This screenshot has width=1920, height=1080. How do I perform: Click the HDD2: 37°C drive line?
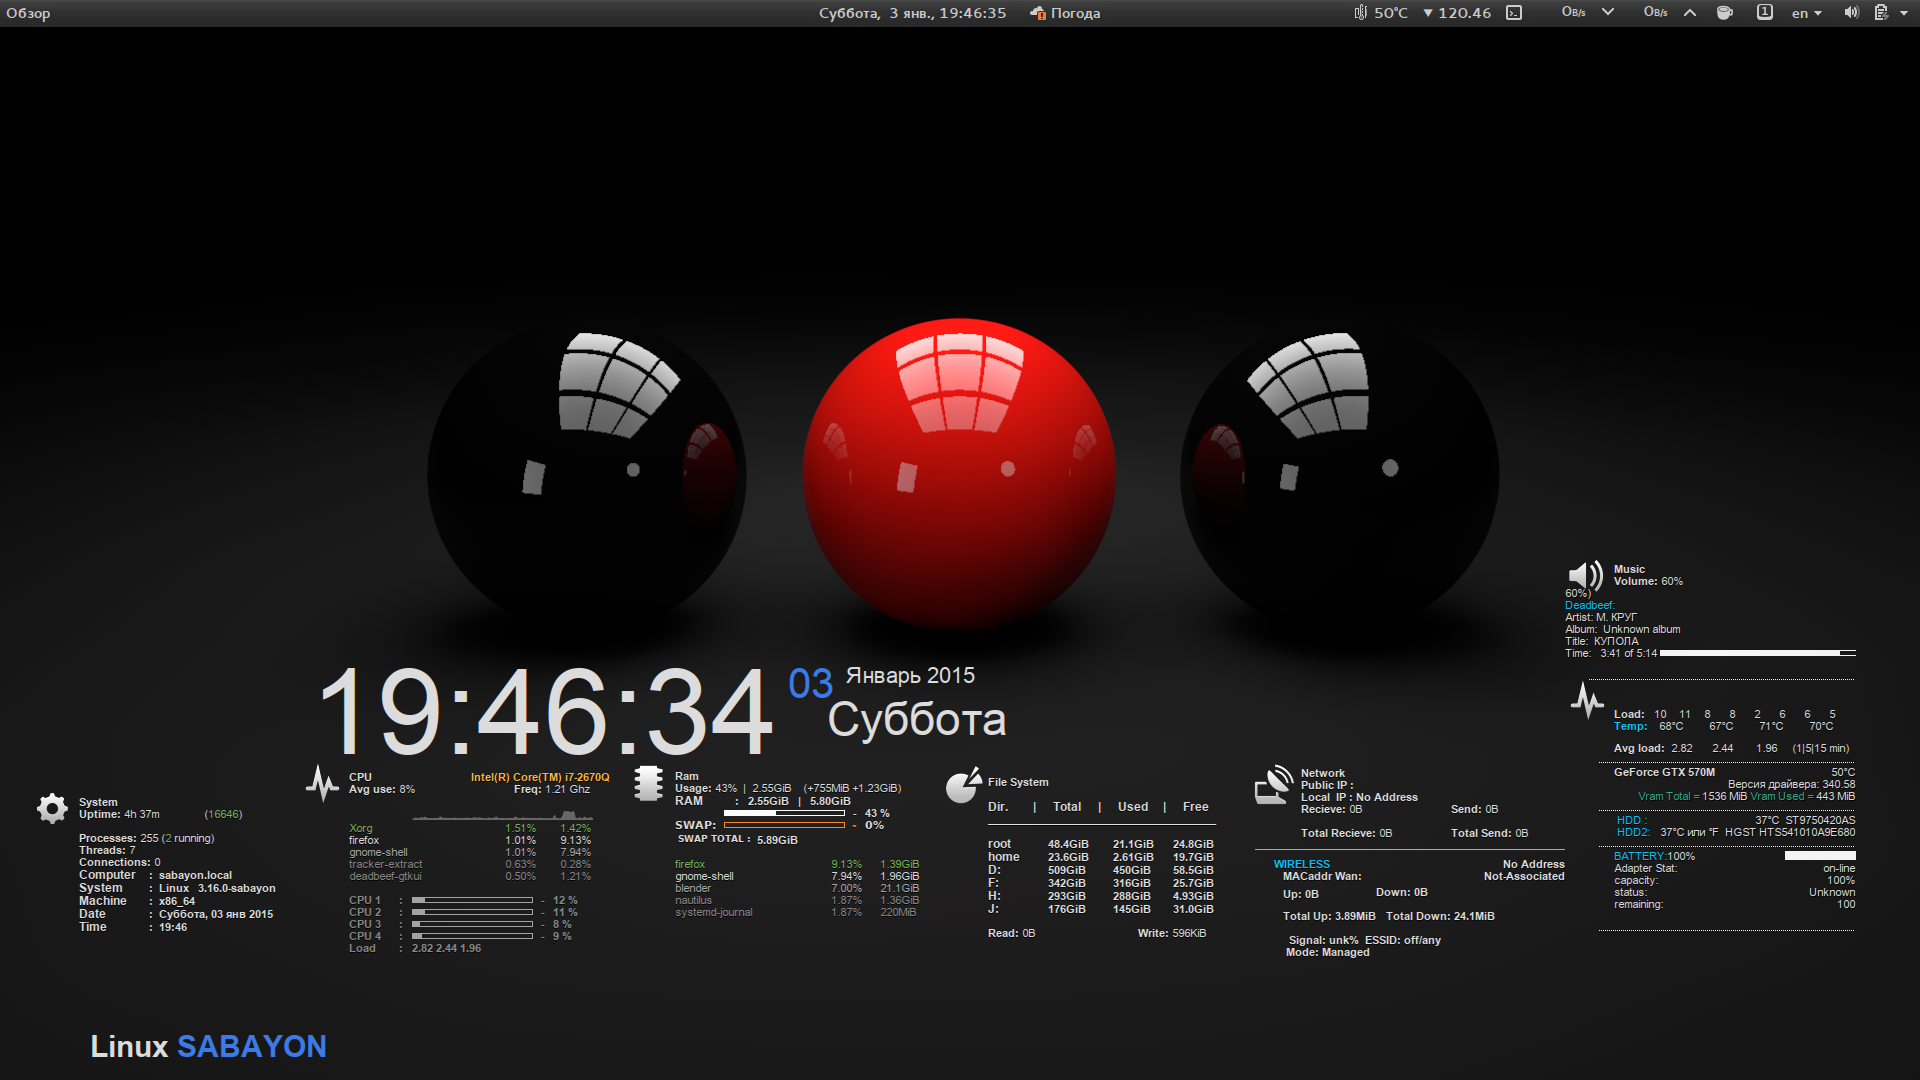(1736, 832)
